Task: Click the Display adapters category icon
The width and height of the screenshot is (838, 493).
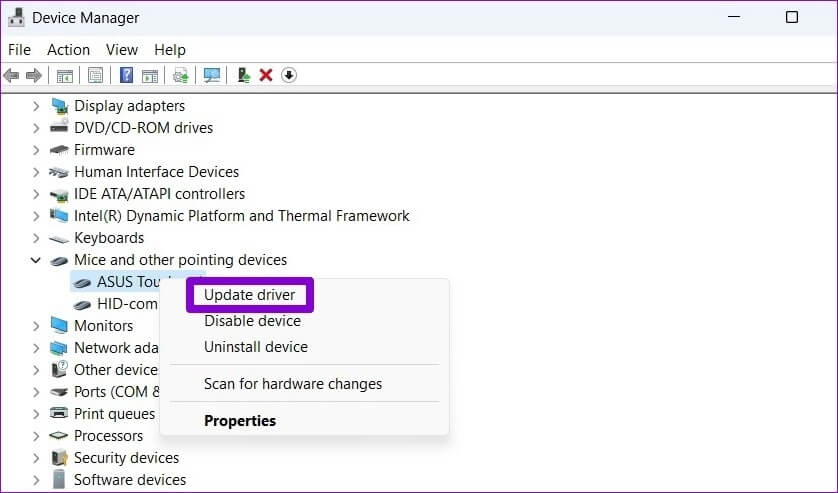Action: coord(59,106)
